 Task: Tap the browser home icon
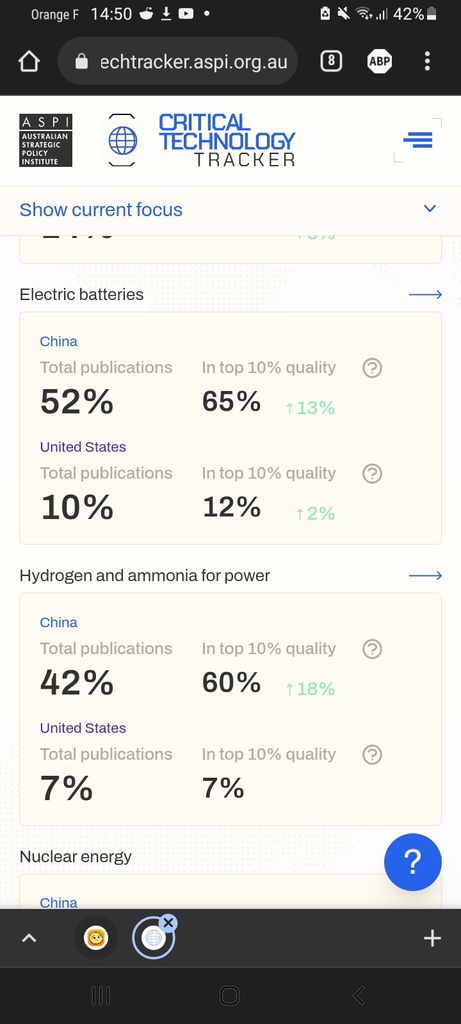pyautogui.click(x=29, y=61)
